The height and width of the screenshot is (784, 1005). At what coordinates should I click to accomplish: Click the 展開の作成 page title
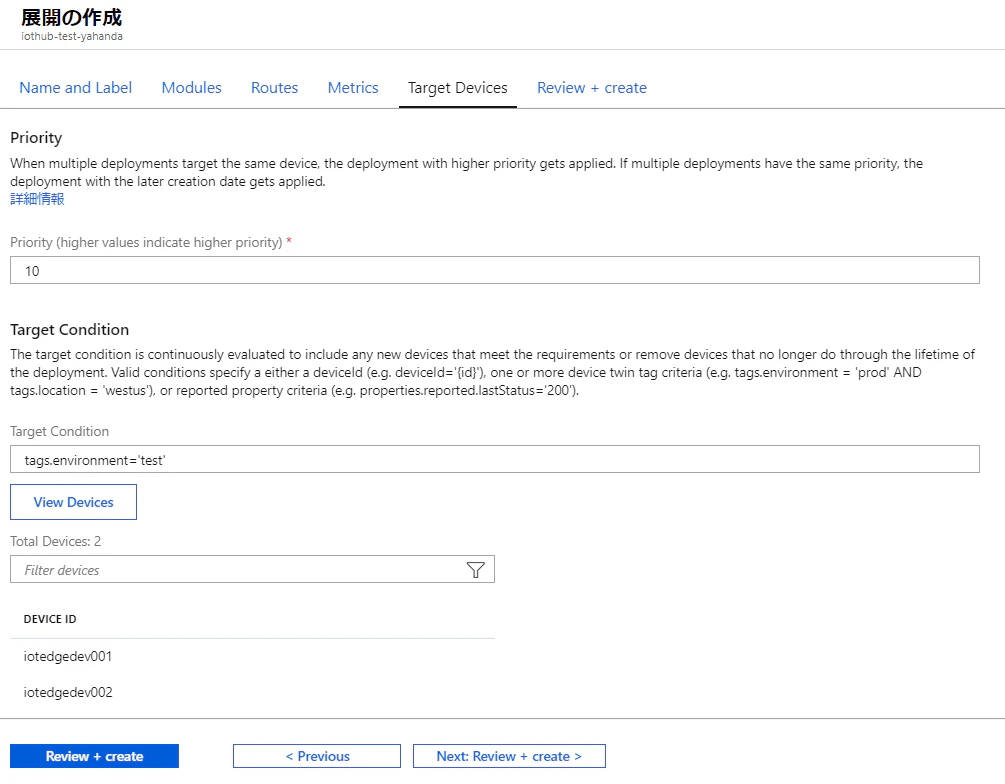pyautogui.click(x=71, y=17)
